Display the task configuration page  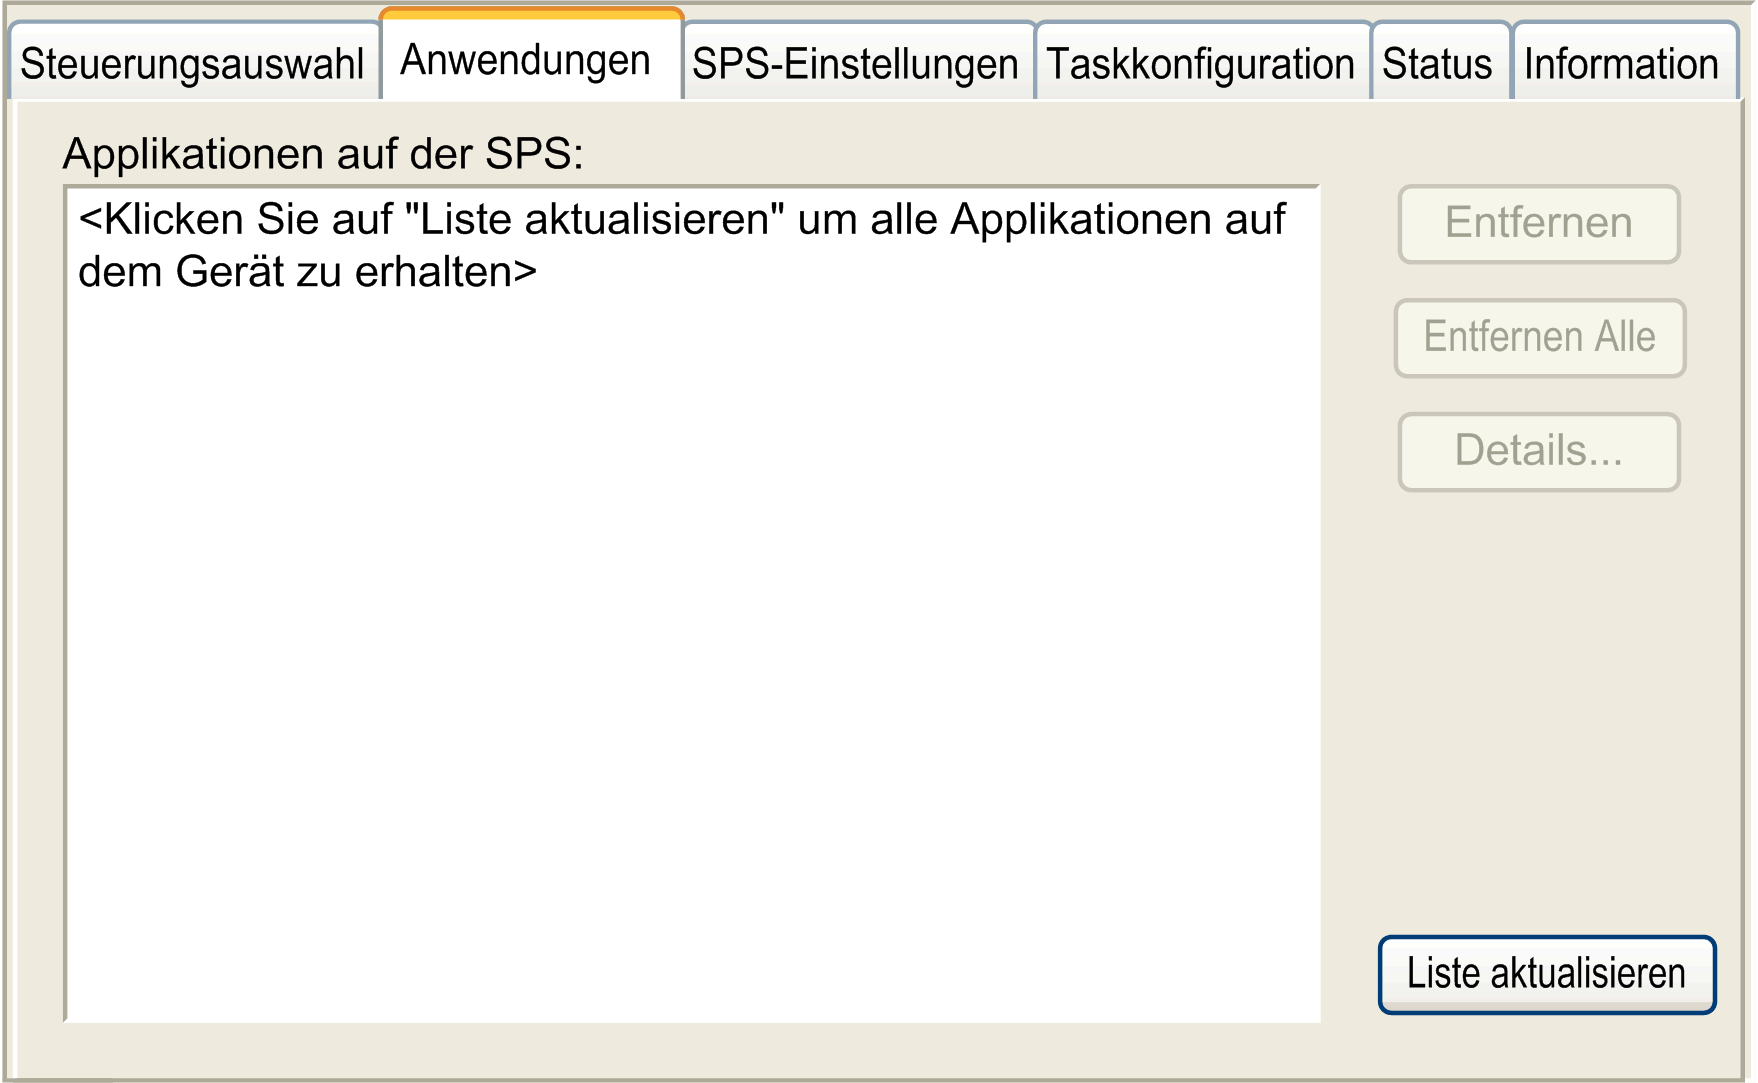point(1200,64)
